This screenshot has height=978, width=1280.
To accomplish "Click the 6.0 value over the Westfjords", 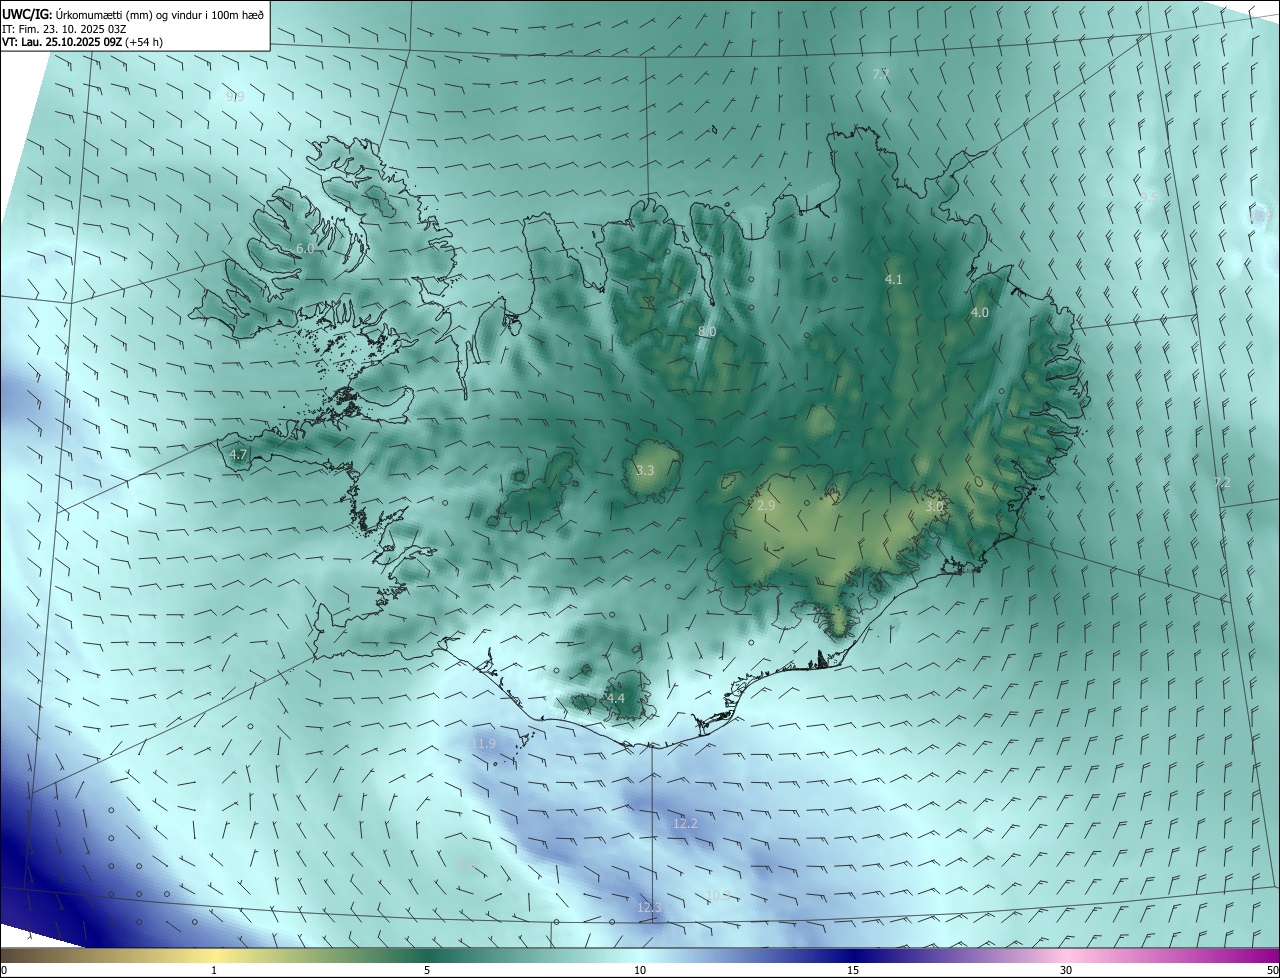I will coord(305,248).
